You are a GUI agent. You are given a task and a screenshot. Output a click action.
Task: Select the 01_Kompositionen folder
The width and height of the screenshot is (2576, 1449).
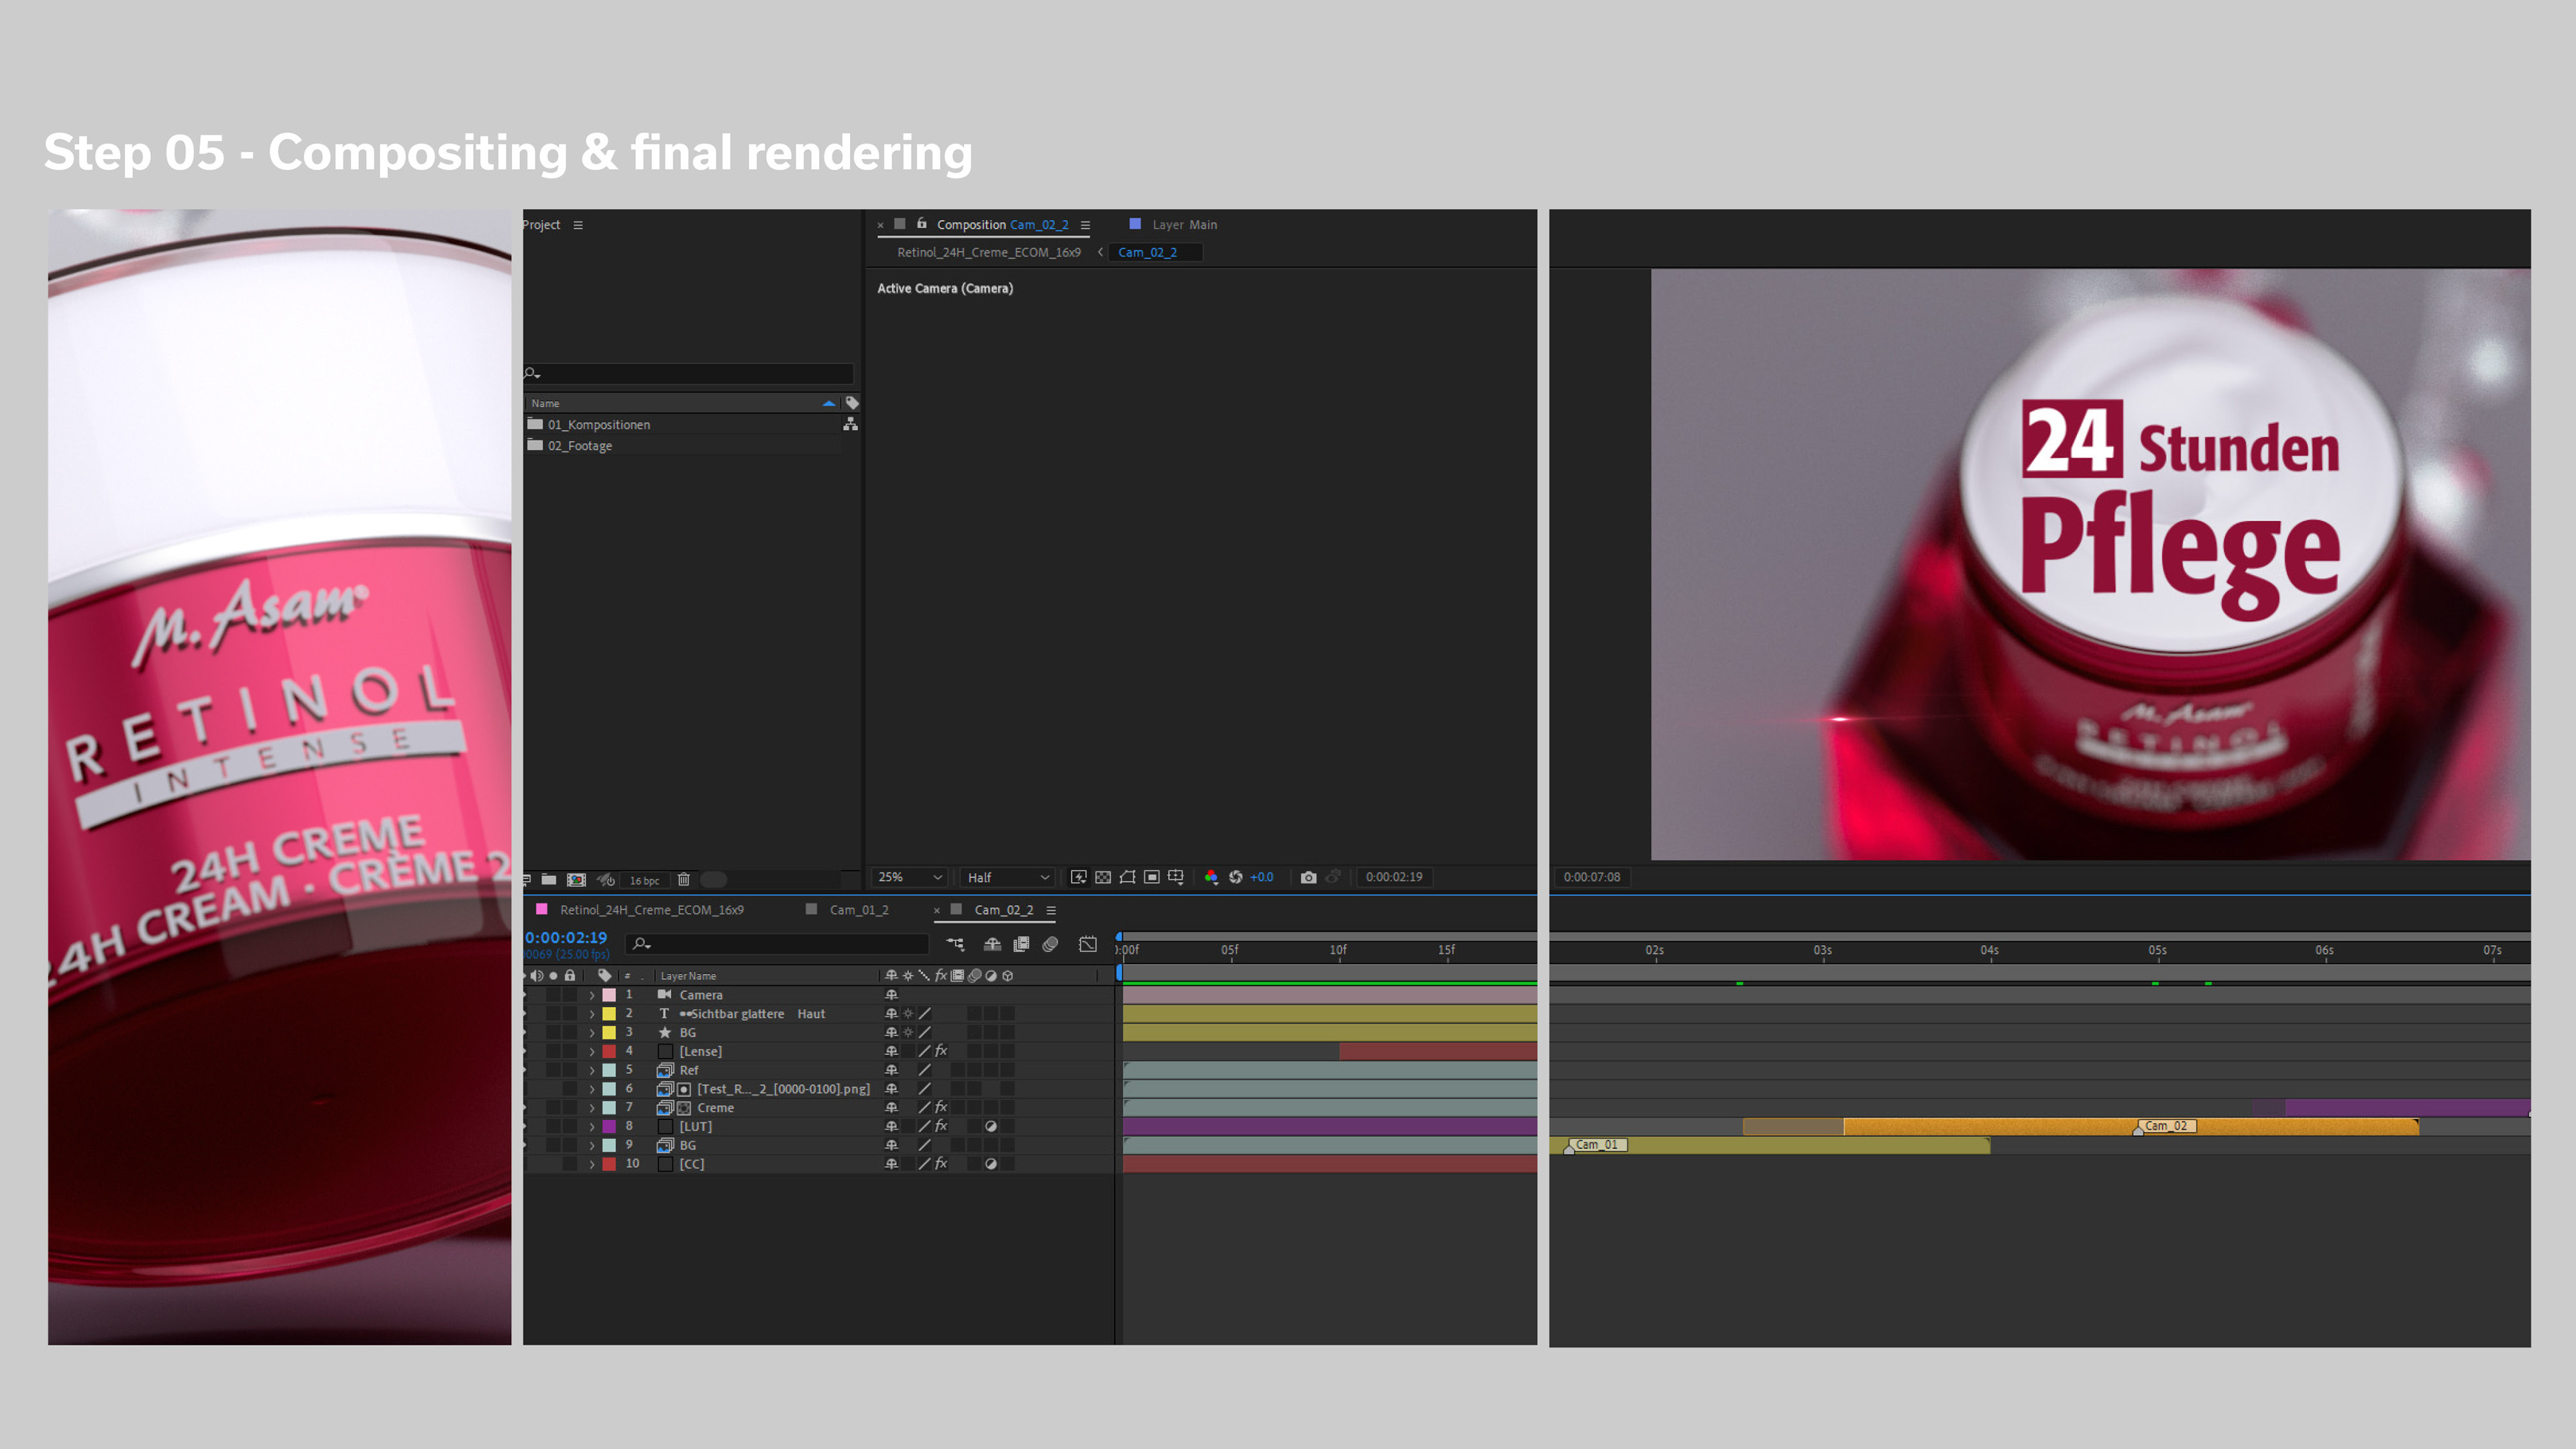point(598,425)
